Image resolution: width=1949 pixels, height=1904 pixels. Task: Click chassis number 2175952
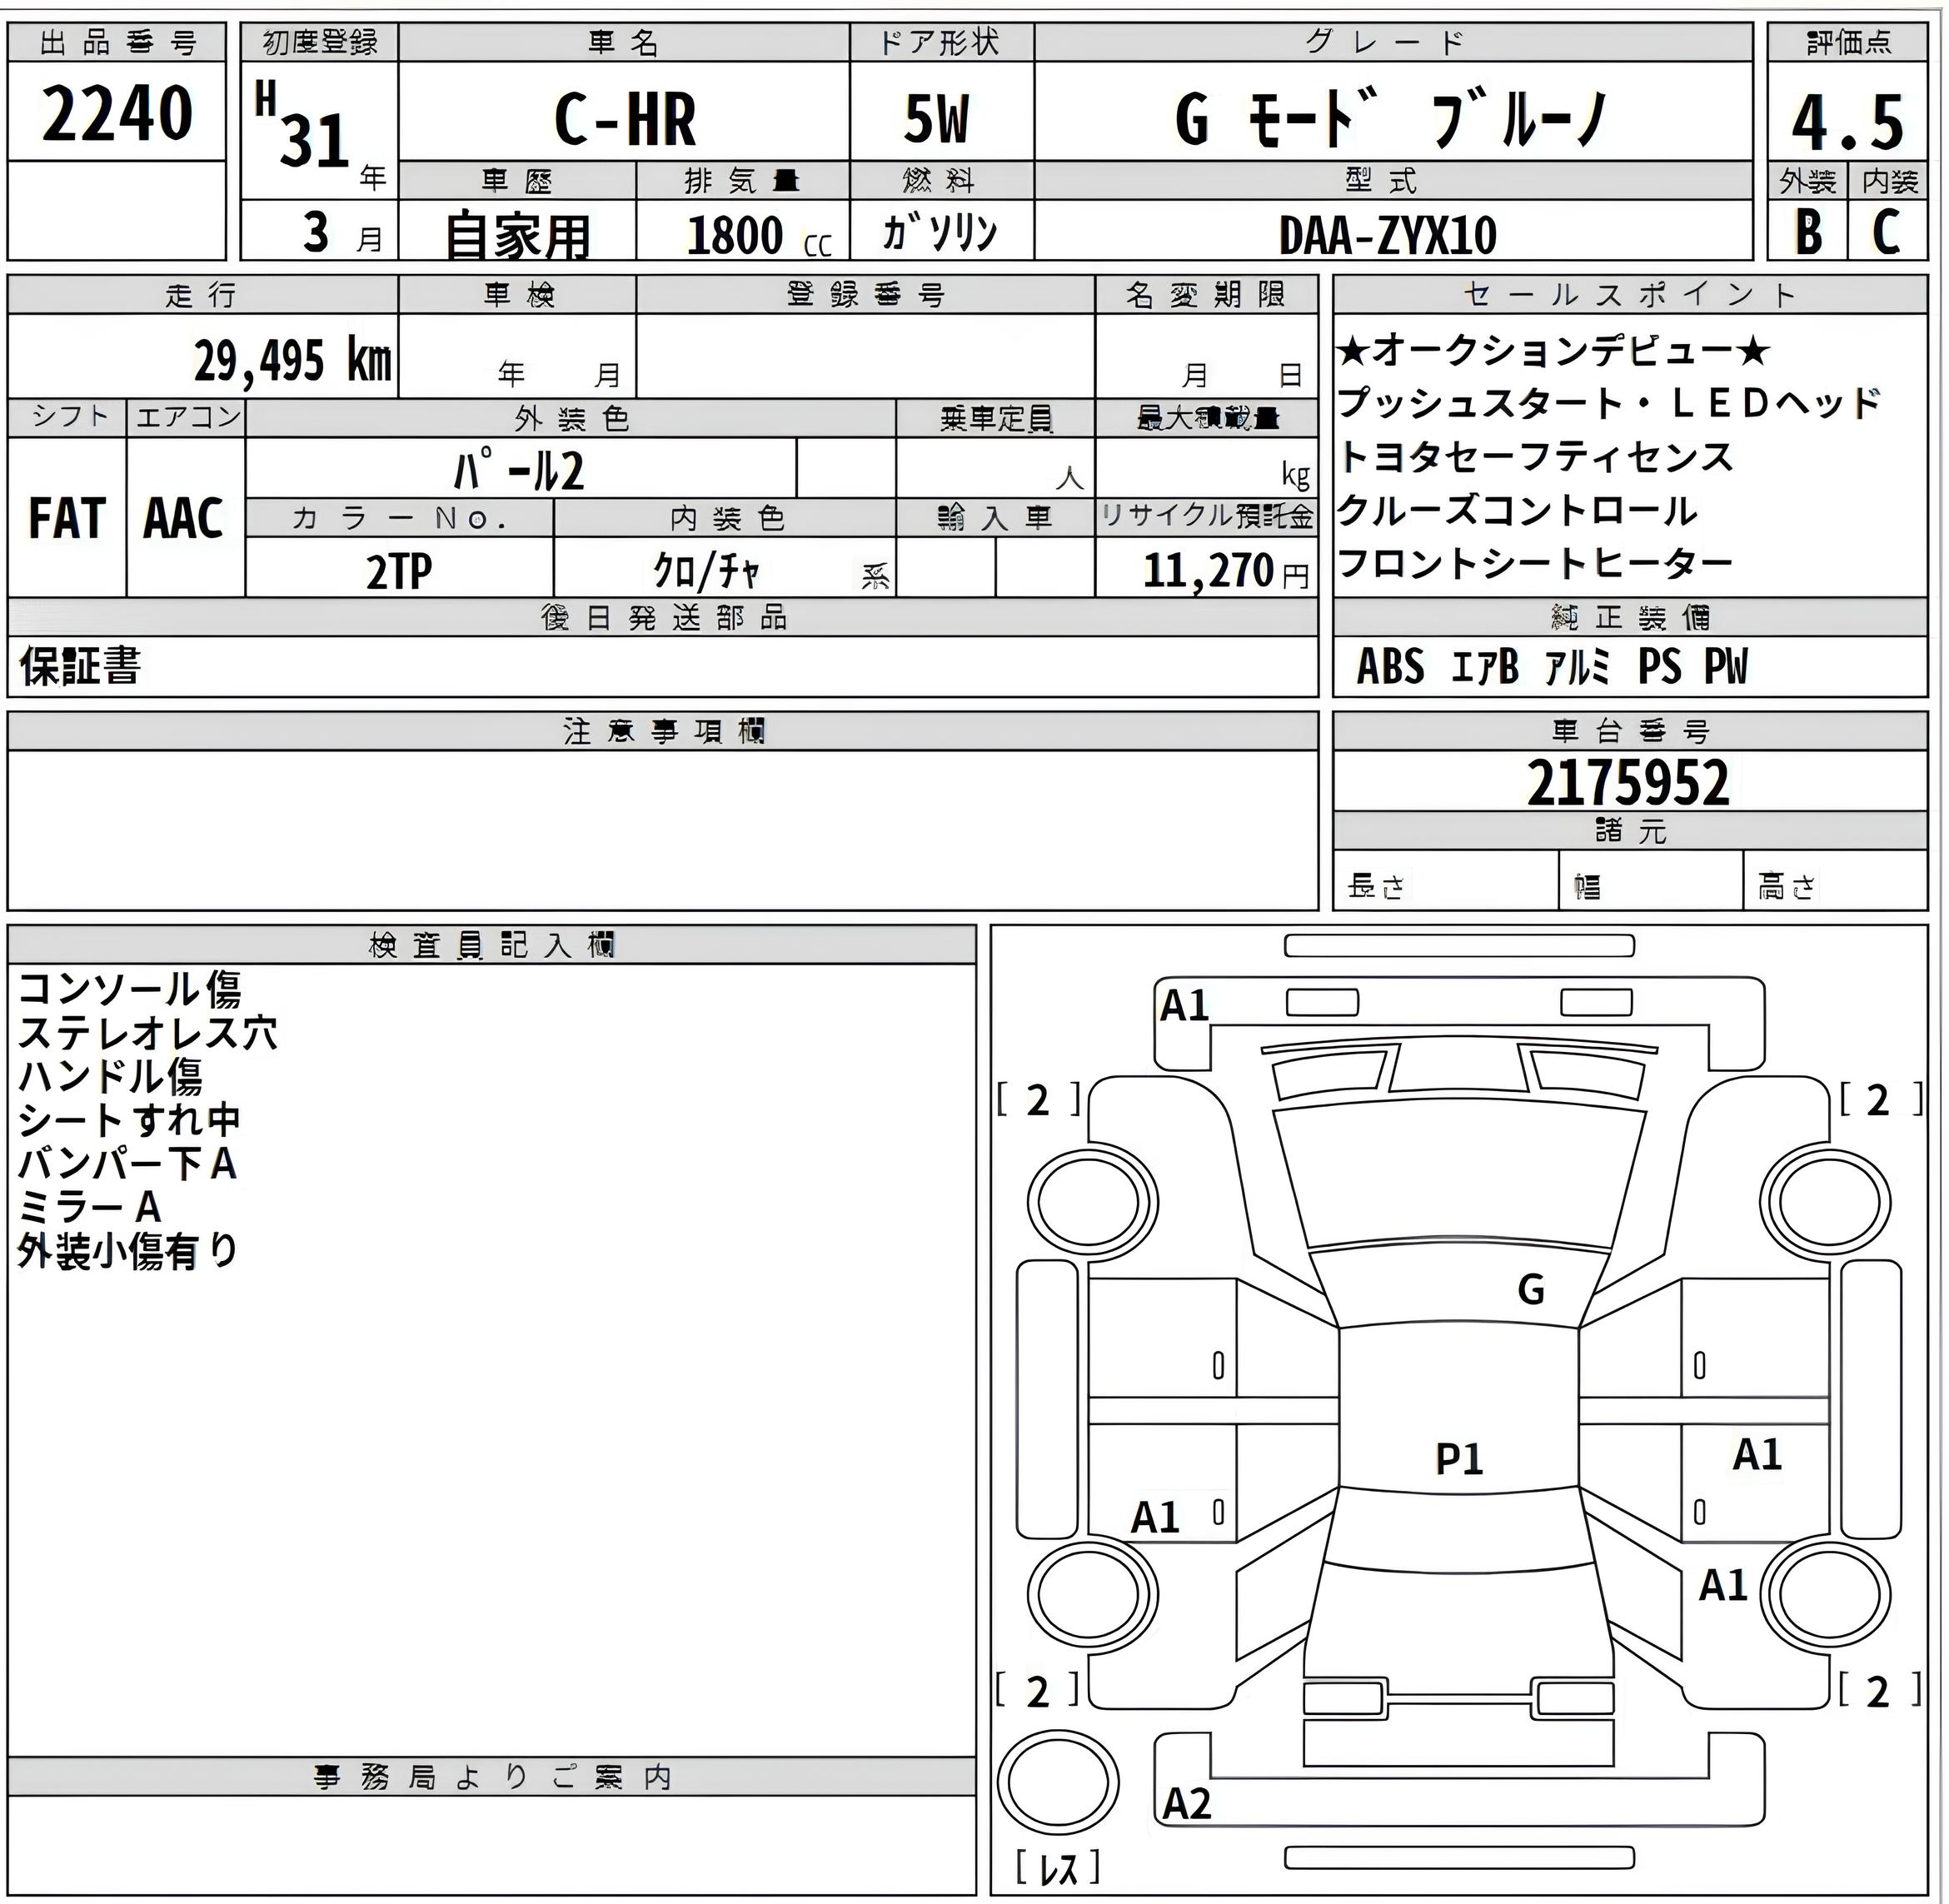pyautogui.click(x=1628, y=783)
